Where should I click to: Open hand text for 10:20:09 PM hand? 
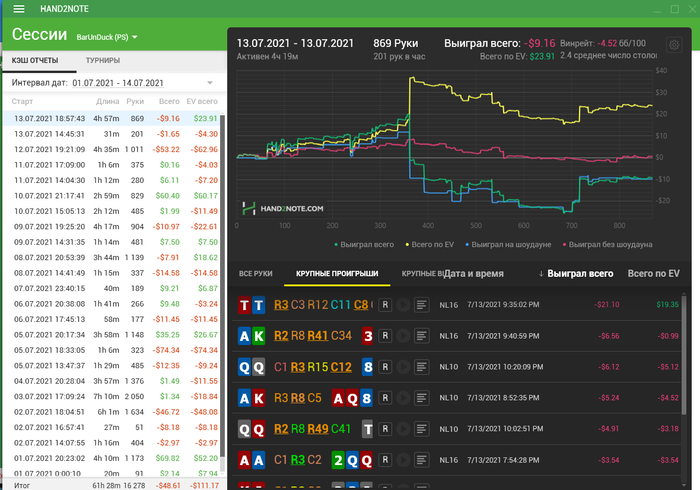point(421,367)
